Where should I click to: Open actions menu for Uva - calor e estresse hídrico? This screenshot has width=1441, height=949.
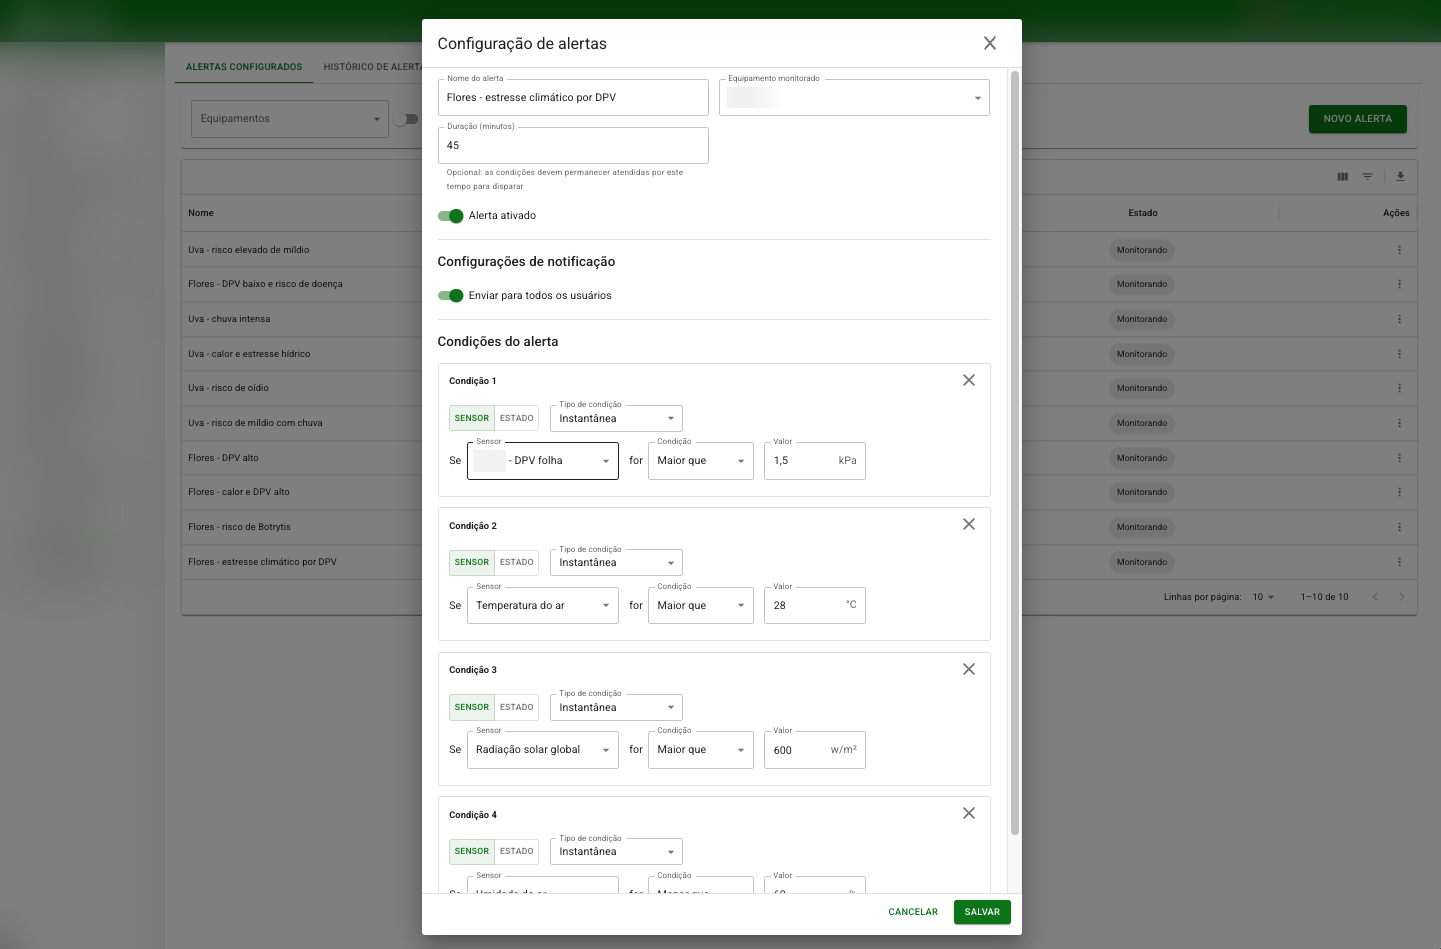(1399, 354)
